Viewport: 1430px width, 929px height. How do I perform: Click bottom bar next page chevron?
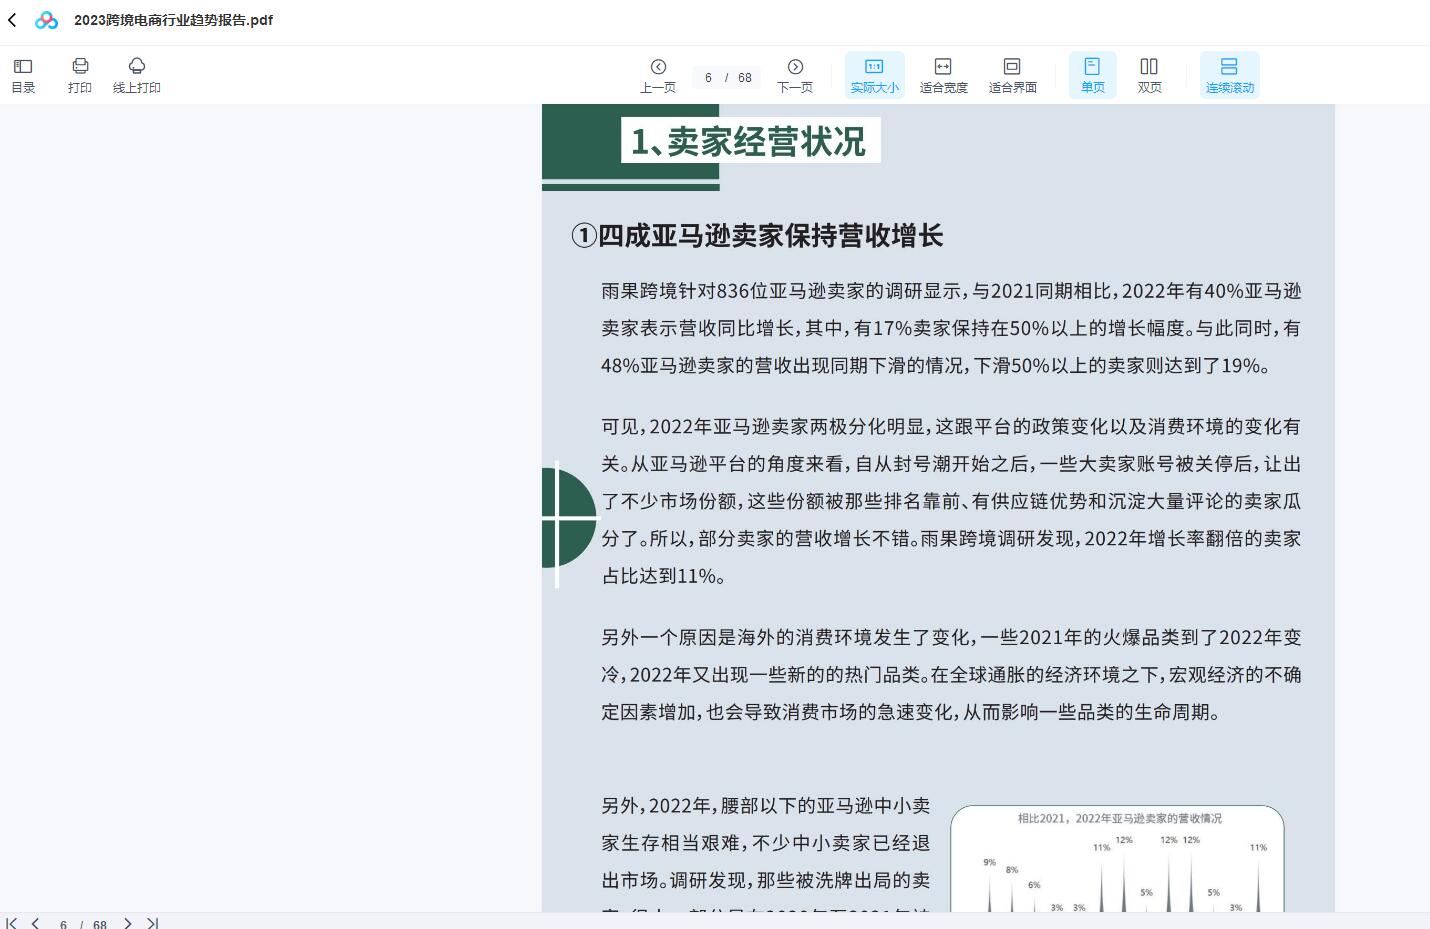127,923
